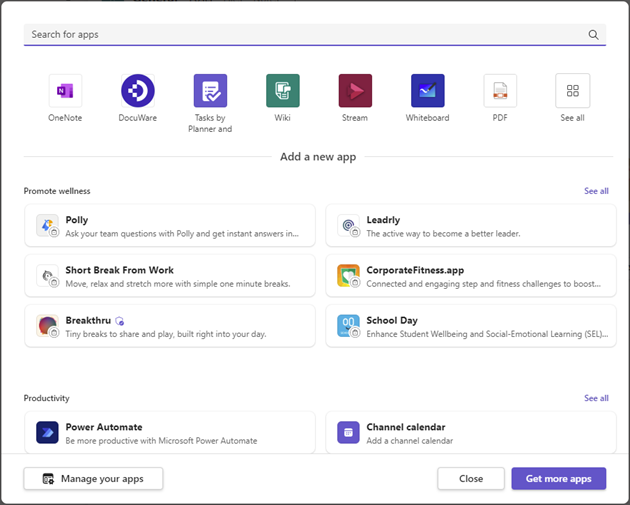Choose the Leadrly app card
This screenshot has width=630, height=505.
(x=471, y=226)
